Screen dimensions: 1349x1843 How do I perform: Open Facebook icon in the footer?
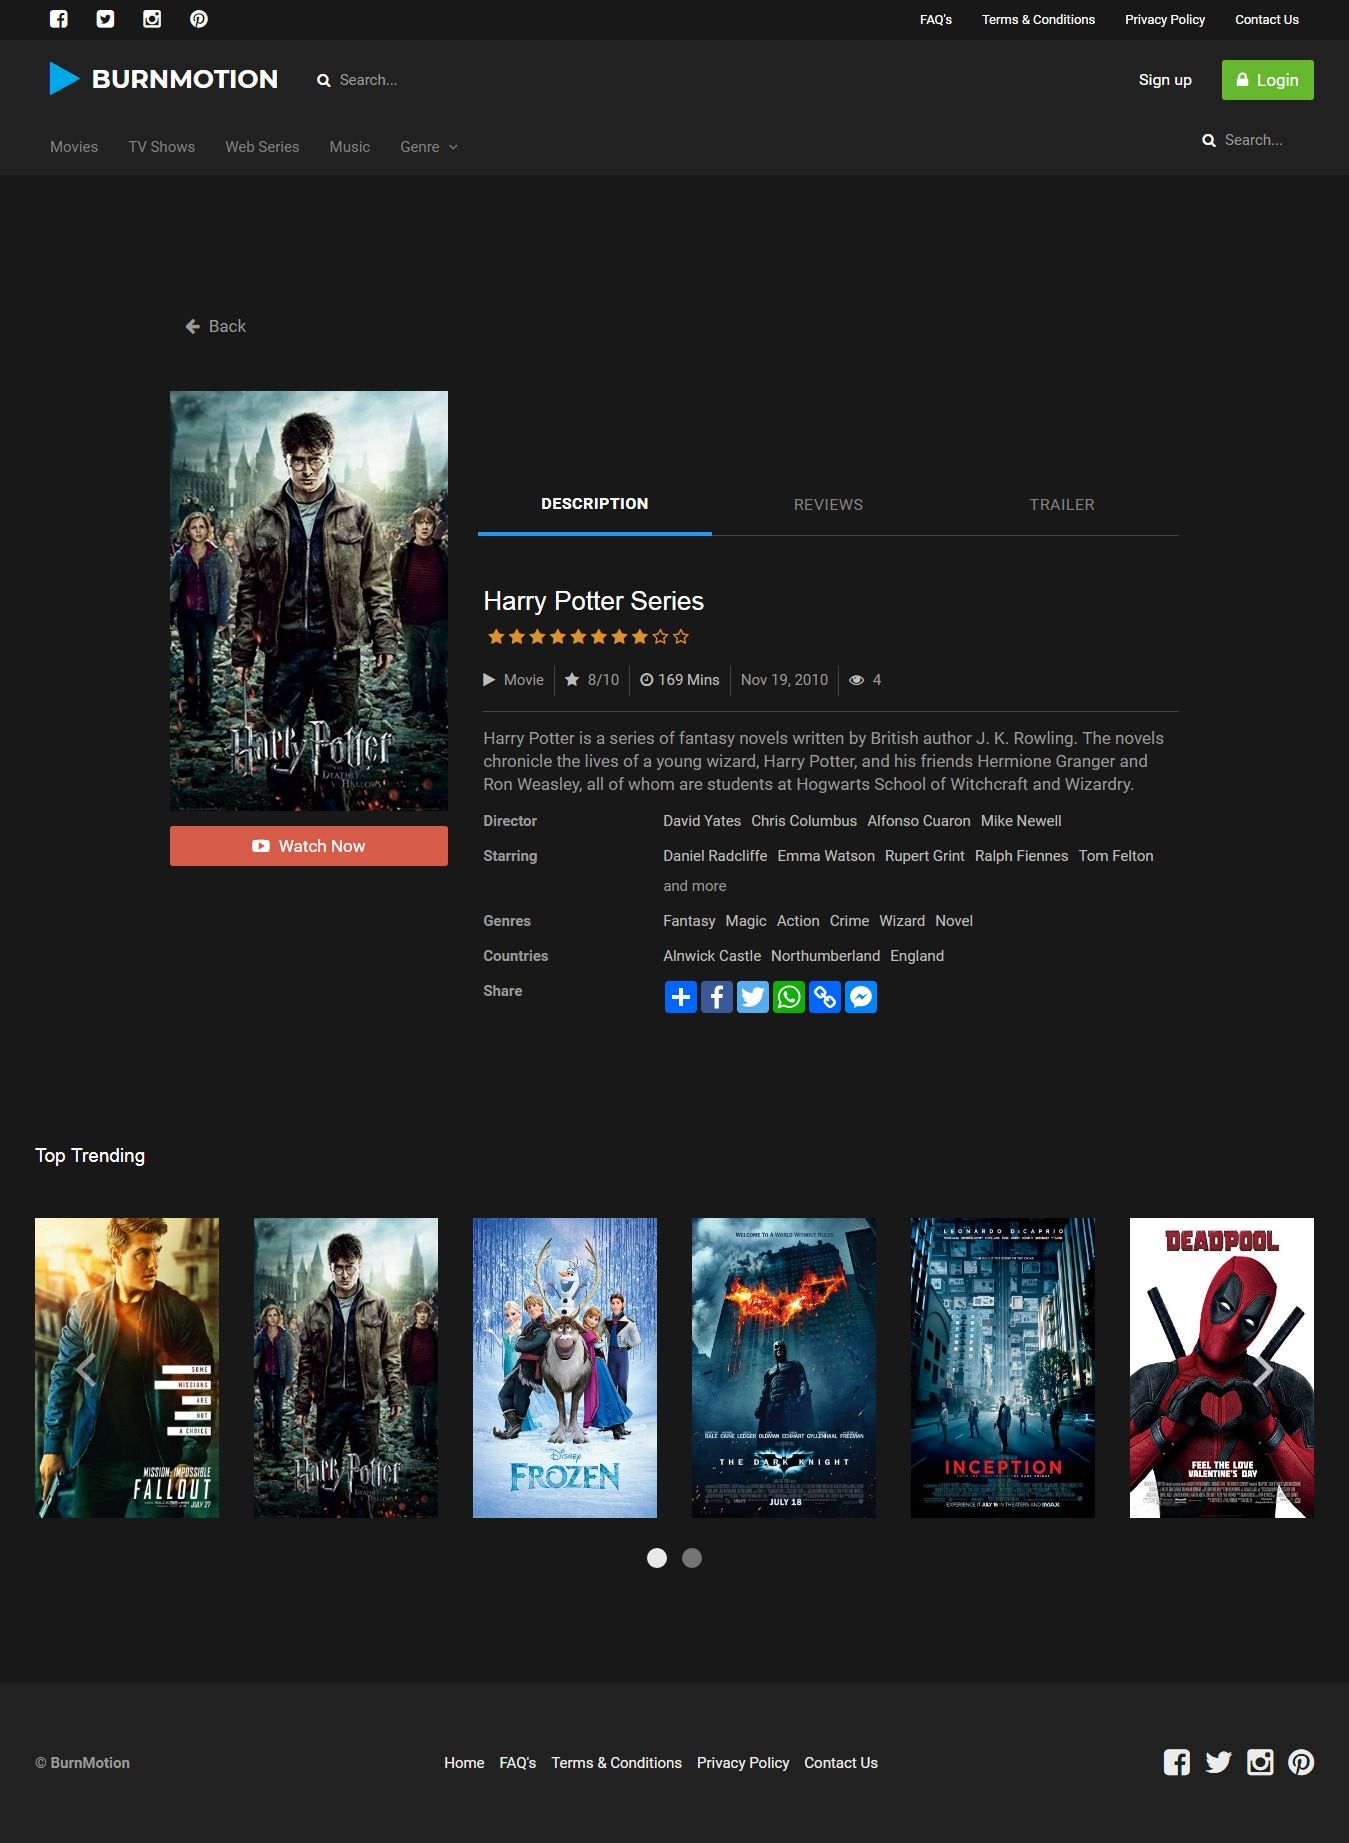1177,1762
